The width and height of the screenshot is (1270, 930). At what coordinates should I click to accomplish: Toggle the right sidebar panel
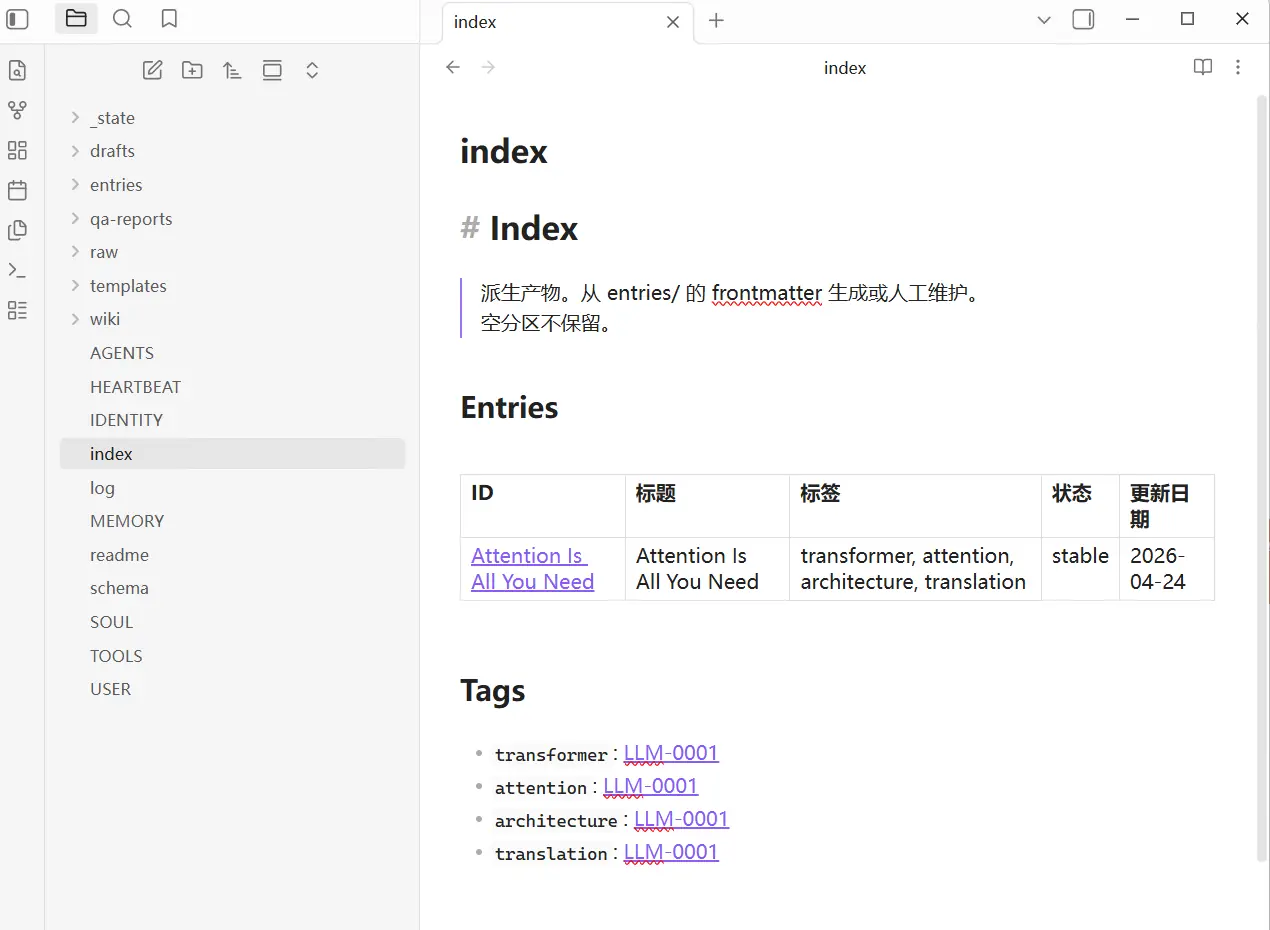(1083, 20)
